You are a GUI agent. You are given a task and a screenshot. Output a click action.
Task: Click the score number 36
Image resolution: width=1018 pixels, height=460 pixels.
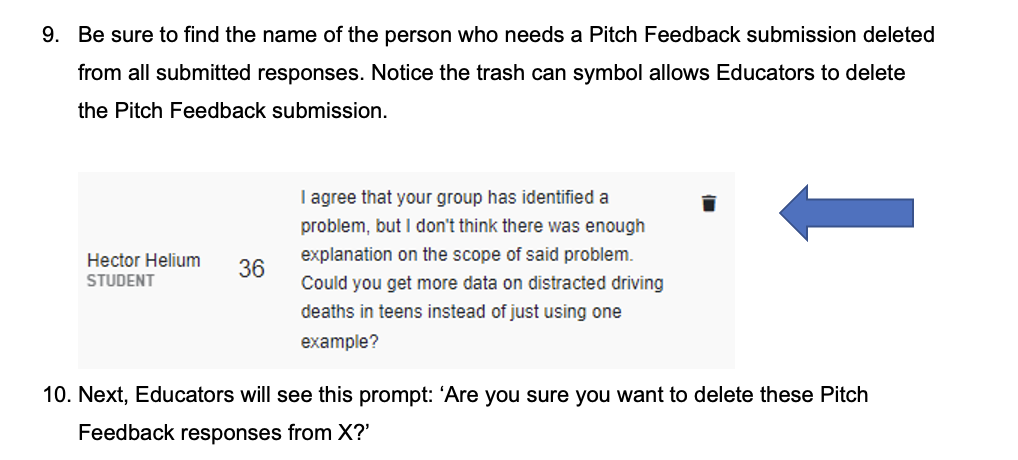click(252, 268)
